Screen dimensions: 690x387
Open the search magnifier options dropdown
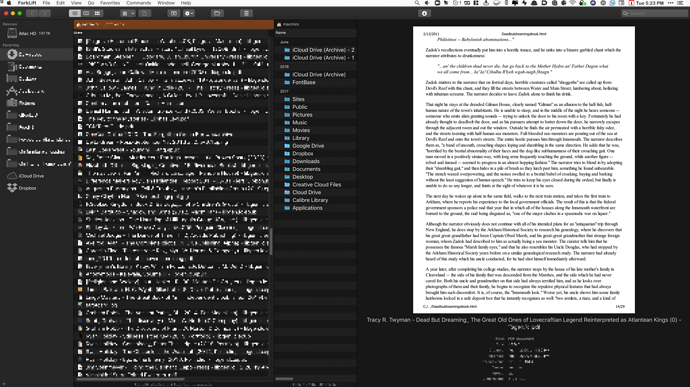[626, 13]
